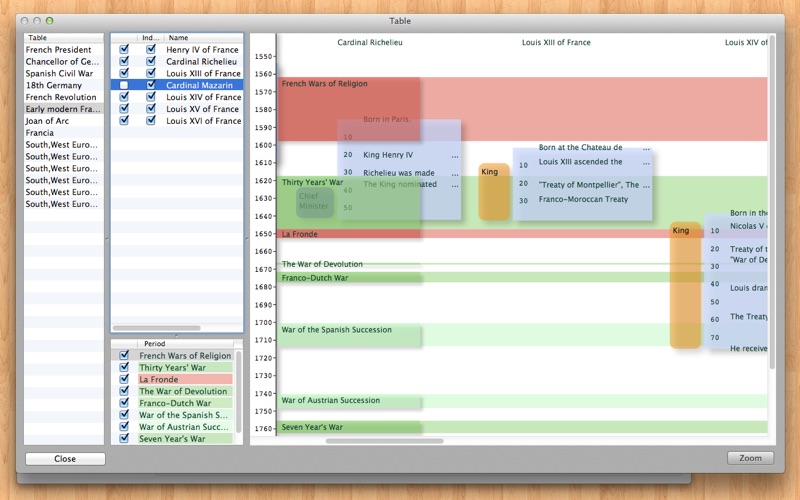Click Thirty Years' War timeline label
800x500 pixels.
[x=312, y=182]
